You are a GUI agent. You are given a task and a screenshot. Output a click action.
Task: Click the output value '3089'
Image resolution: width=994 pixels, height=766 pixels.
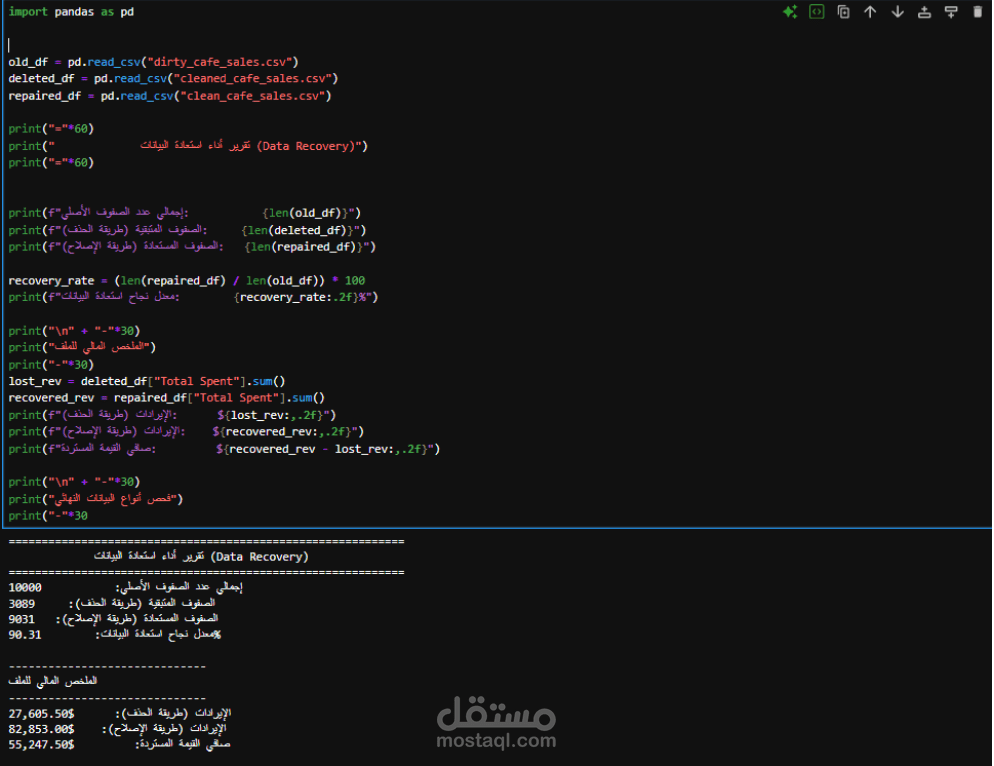click(22, 604)
